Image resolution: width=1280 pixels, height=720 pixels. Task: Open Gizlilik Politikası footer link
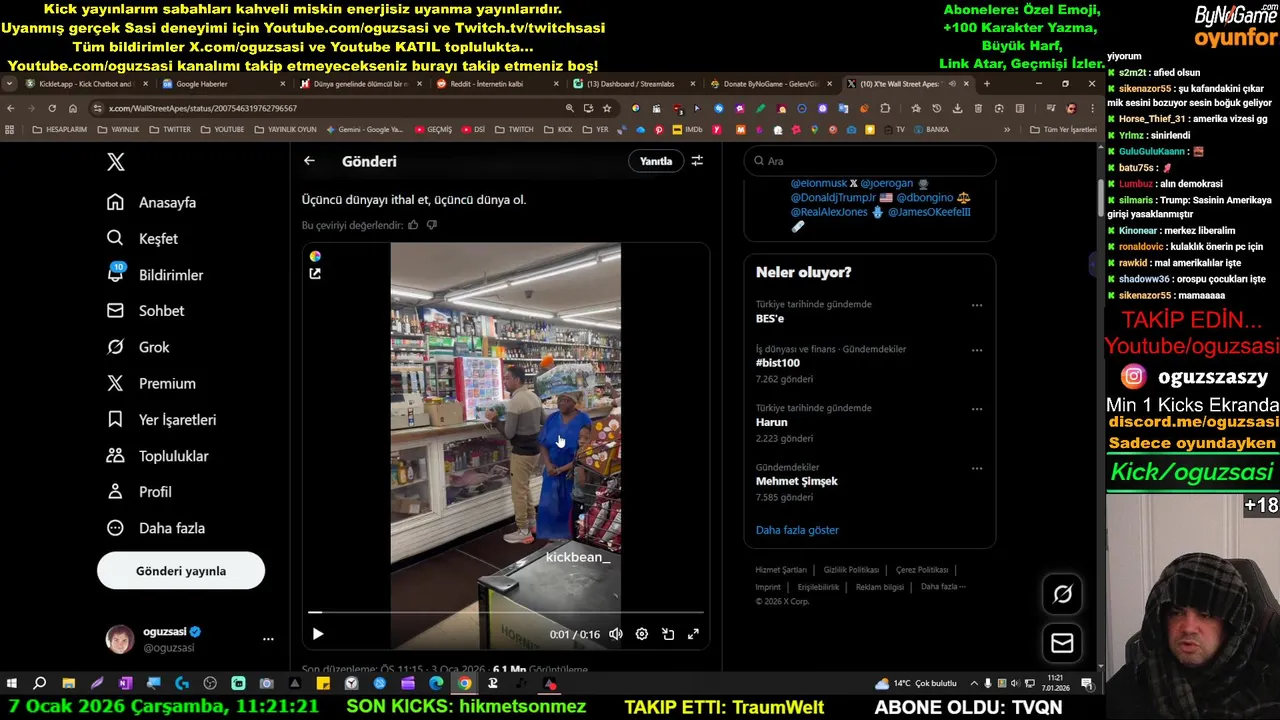(x=851, y=569)
